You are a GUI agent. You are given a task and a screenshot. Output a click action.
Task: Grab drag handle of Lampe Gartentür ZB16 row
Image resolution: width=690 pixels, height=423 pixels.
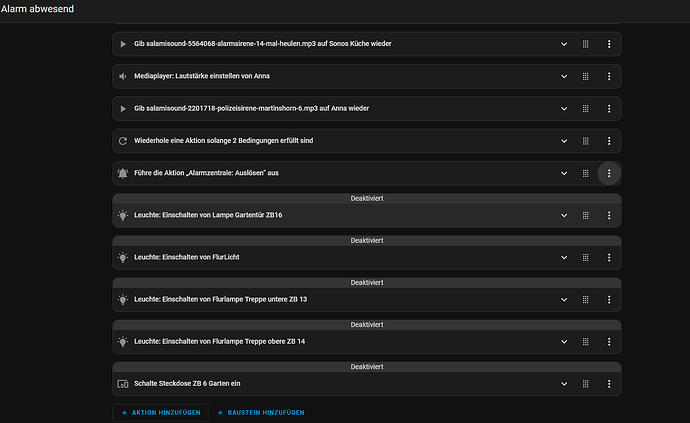pos(586,215)
